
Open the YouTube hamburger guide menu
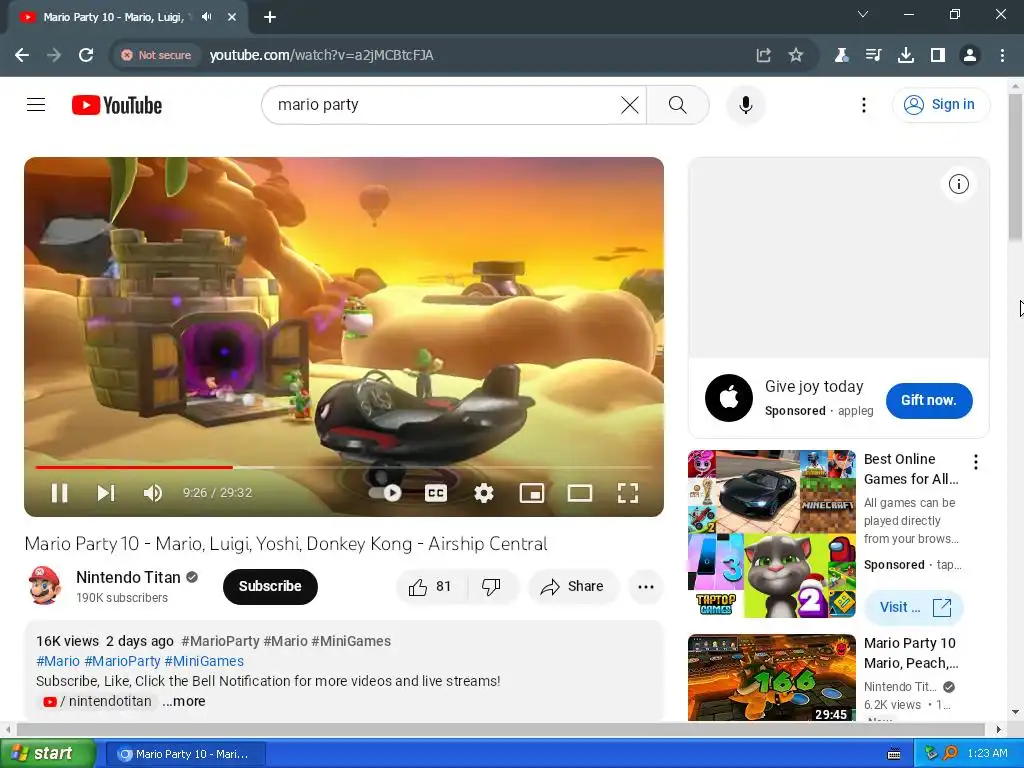click(36, 104)
